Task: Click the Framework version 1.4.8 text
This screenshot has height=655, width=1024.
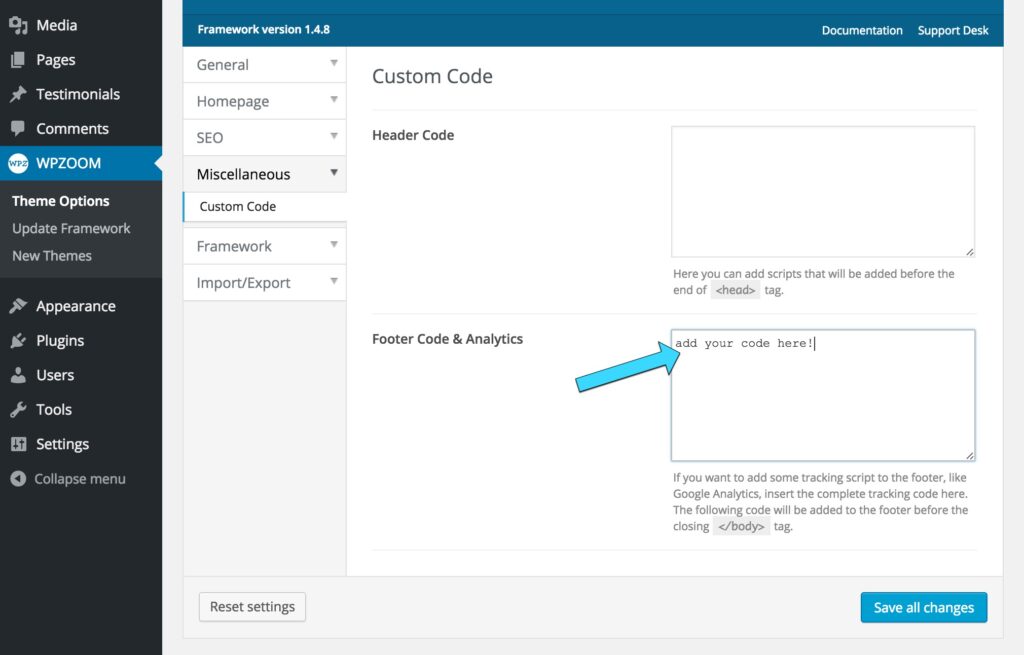Action: click(x=264, y=29)
